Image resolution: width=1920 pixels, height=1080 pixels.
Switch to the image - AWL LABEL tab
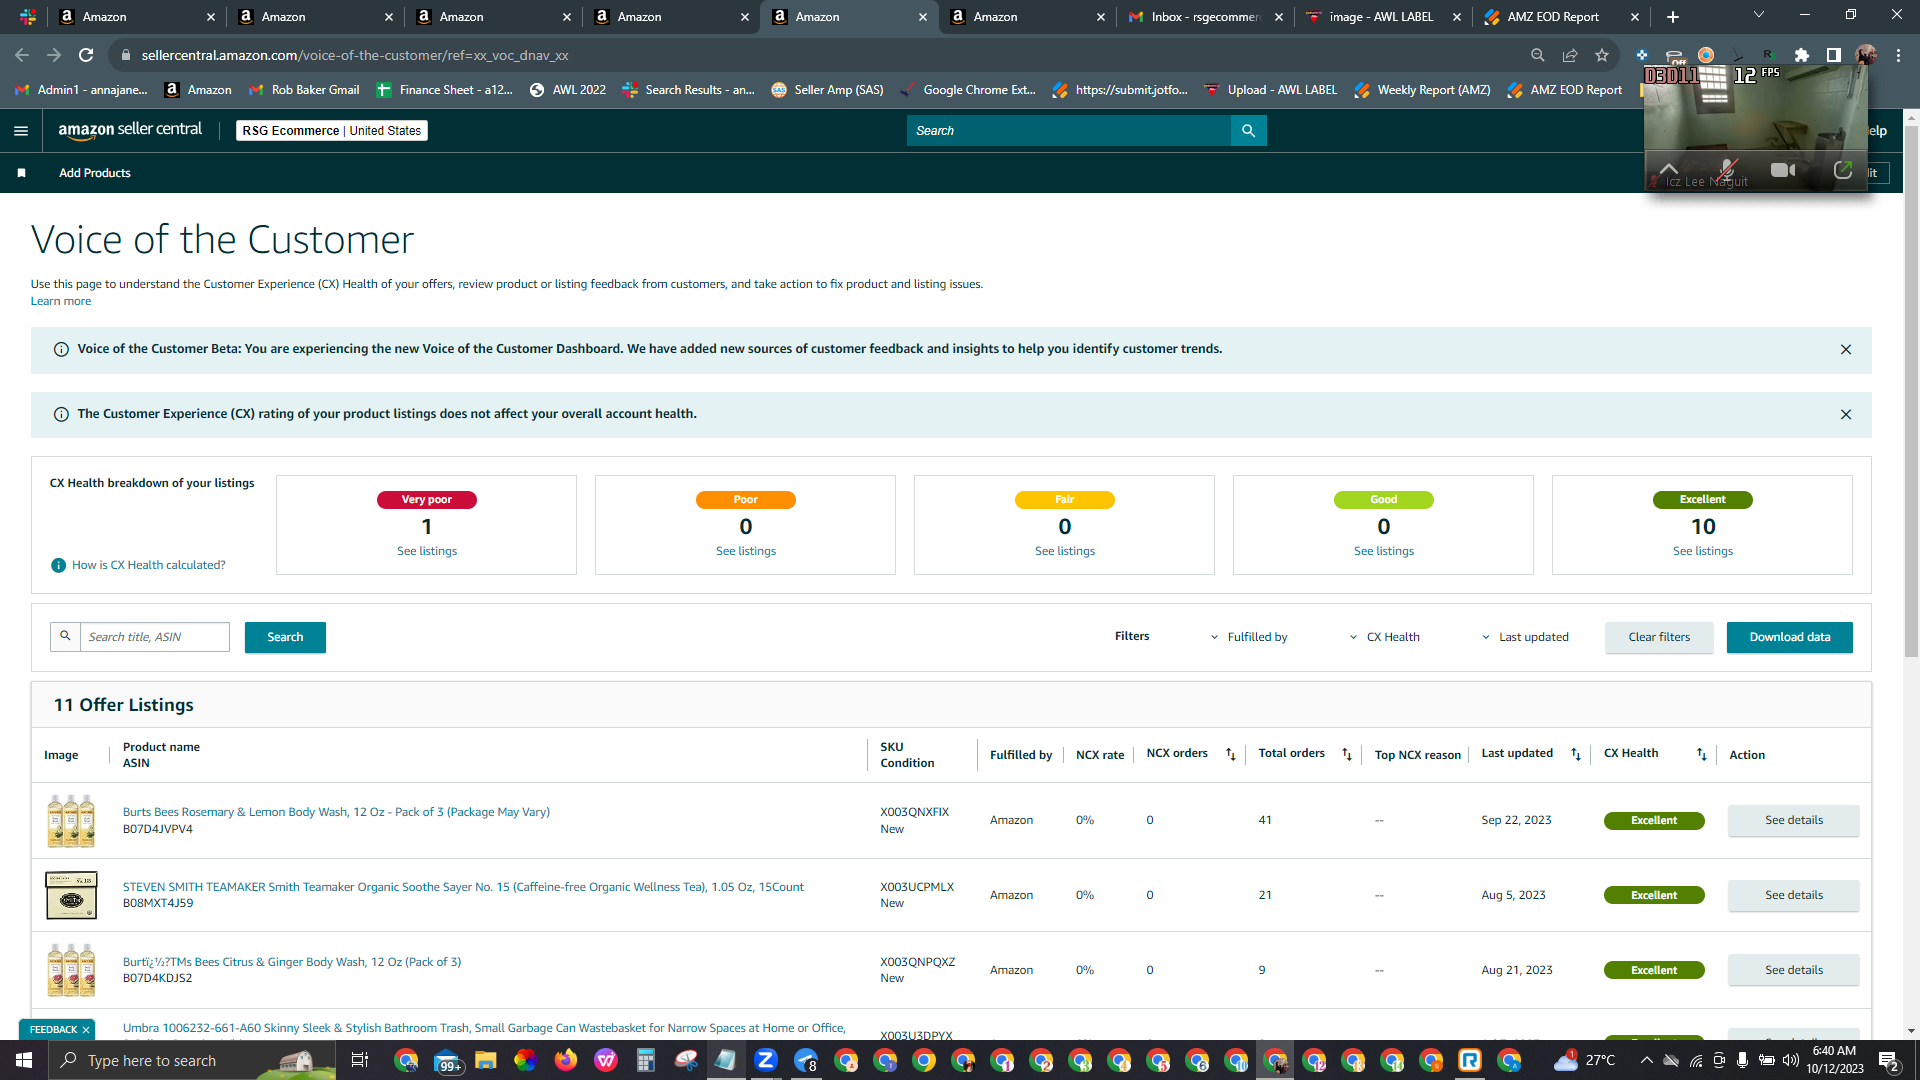click(1382, 17)
